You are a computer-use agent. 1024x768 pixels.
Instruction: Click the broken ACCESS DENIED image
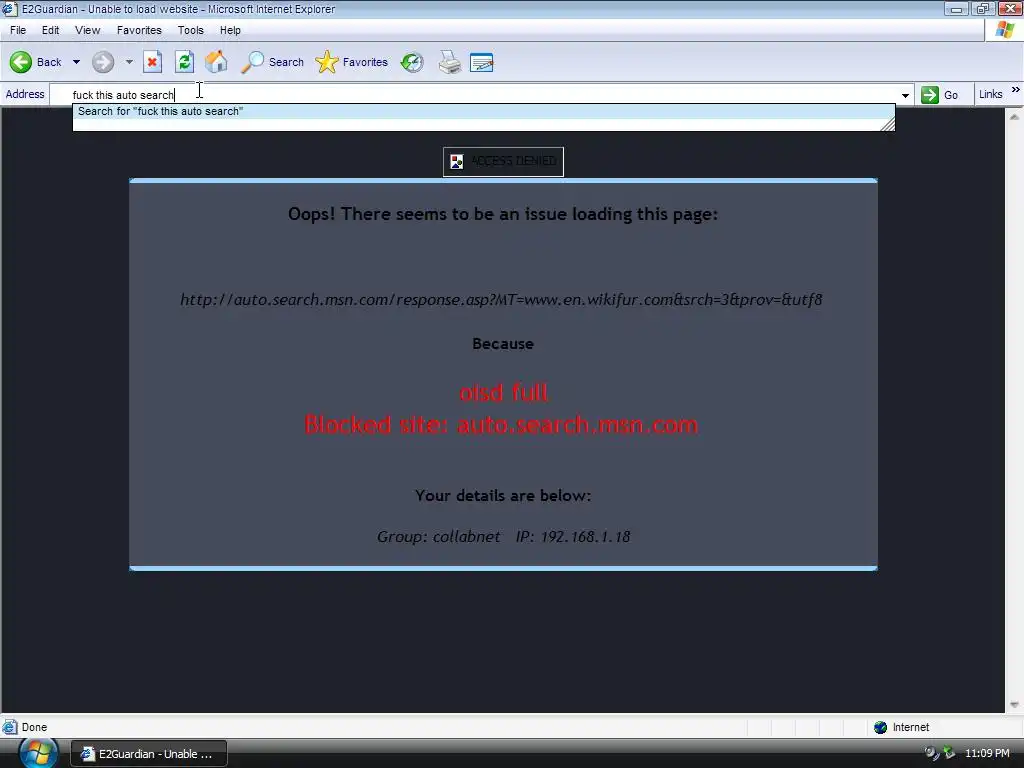[x=503, y=161]
